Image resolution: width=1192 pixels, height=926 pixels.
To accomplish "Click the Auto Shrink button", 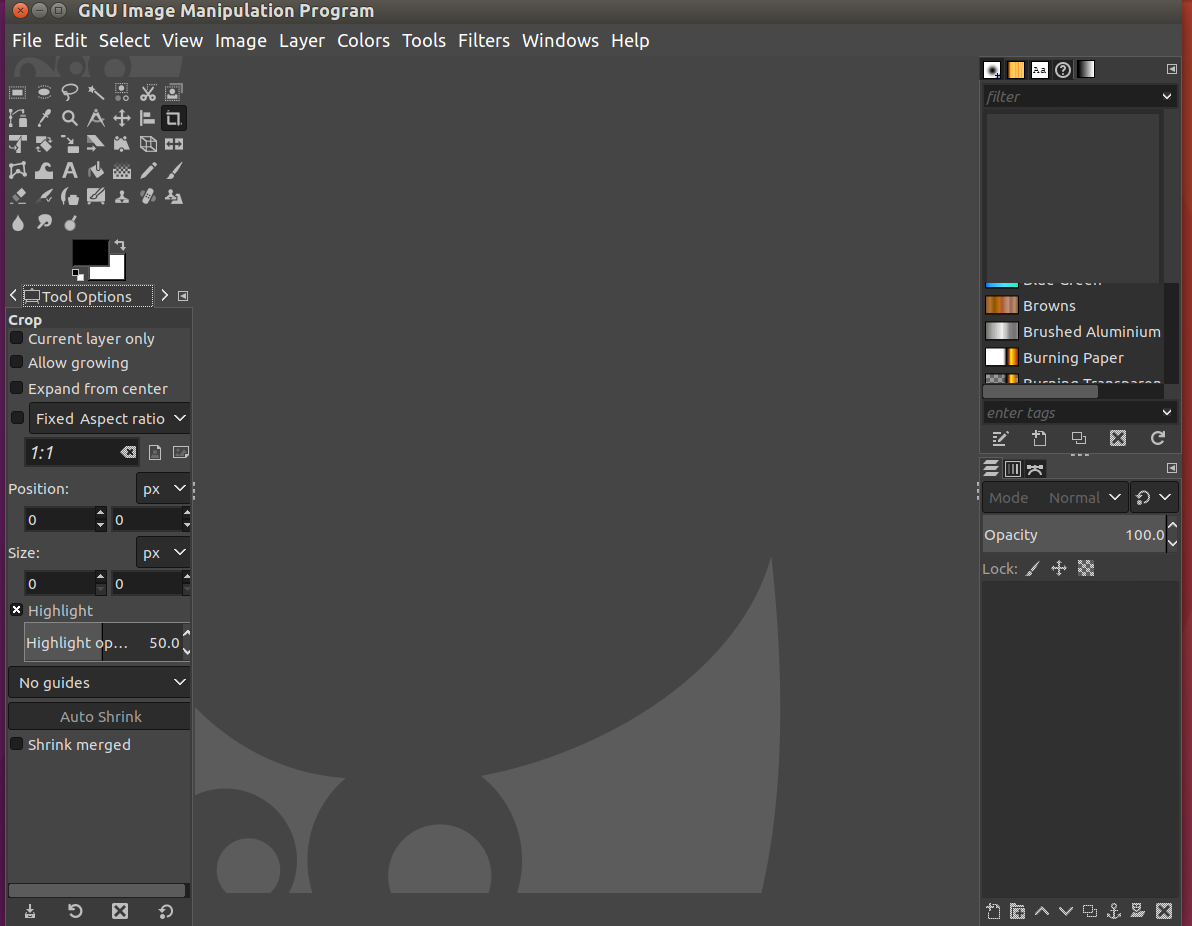I will (x=100, y=717).
